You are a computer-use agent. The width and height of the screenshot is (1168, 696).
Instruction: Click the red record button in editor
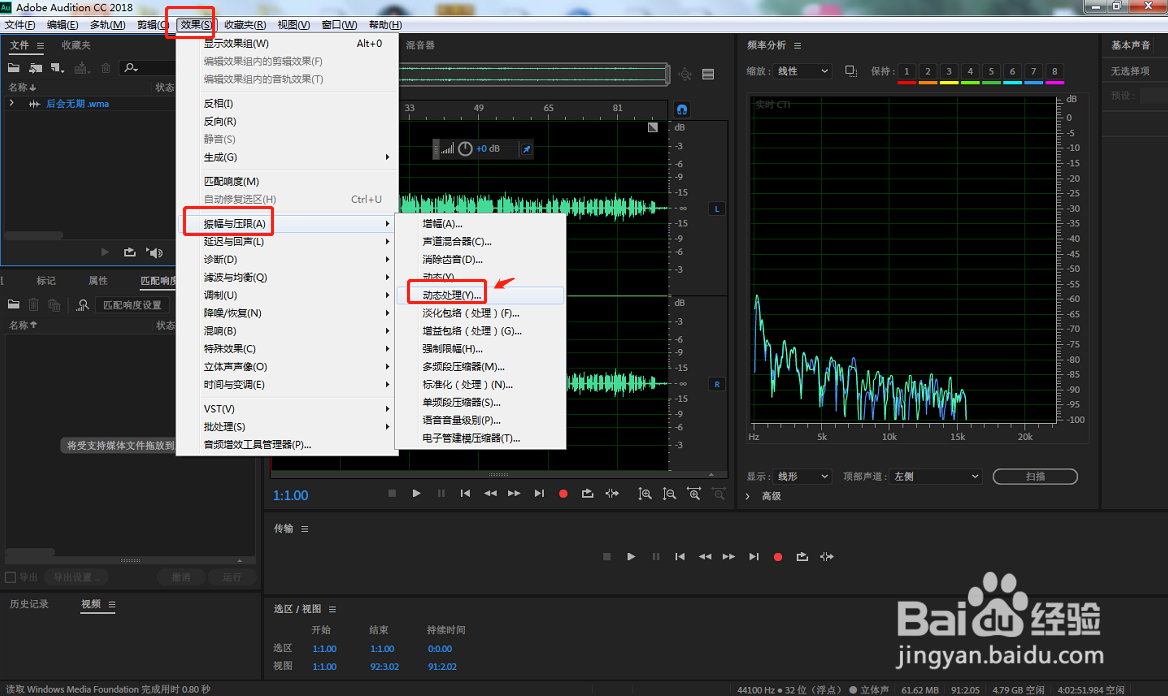point(563,493)
